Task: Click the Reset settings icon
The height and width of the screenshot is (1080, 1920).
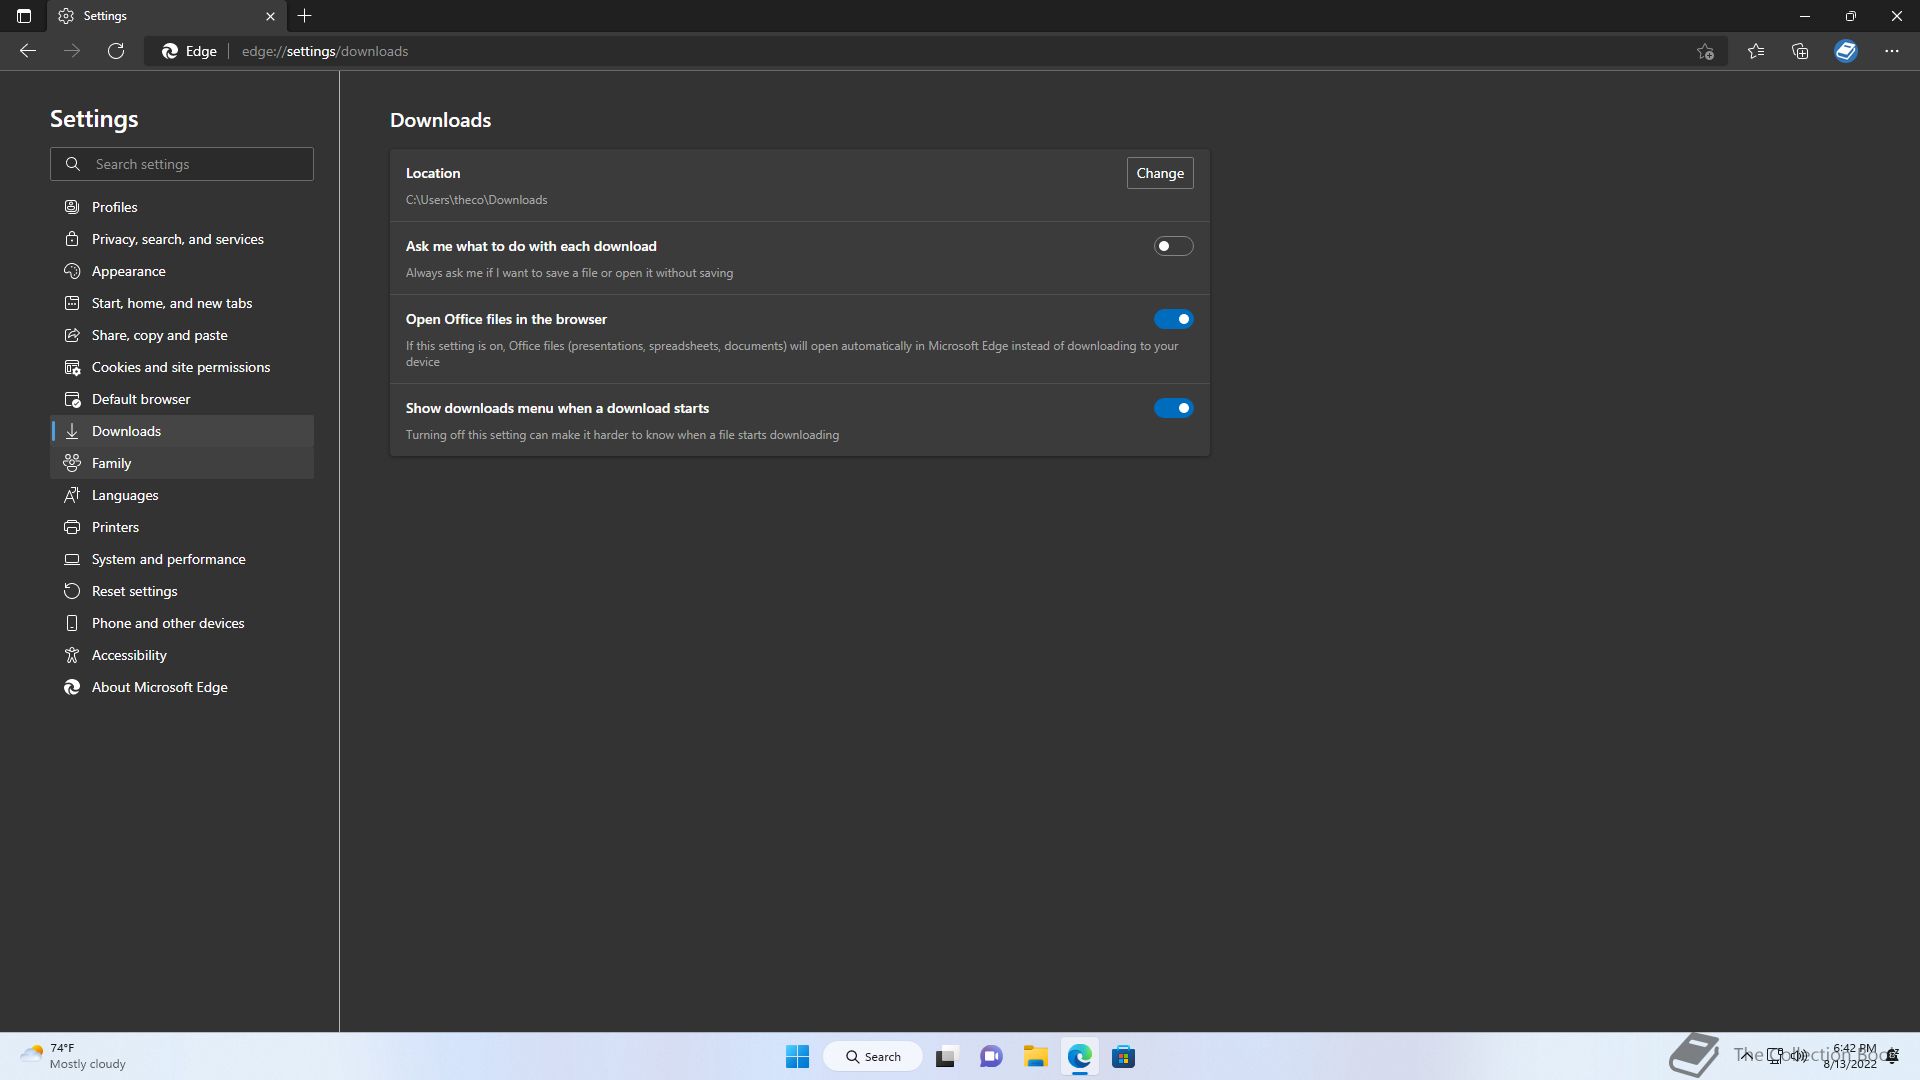Action: click(72, 591)
